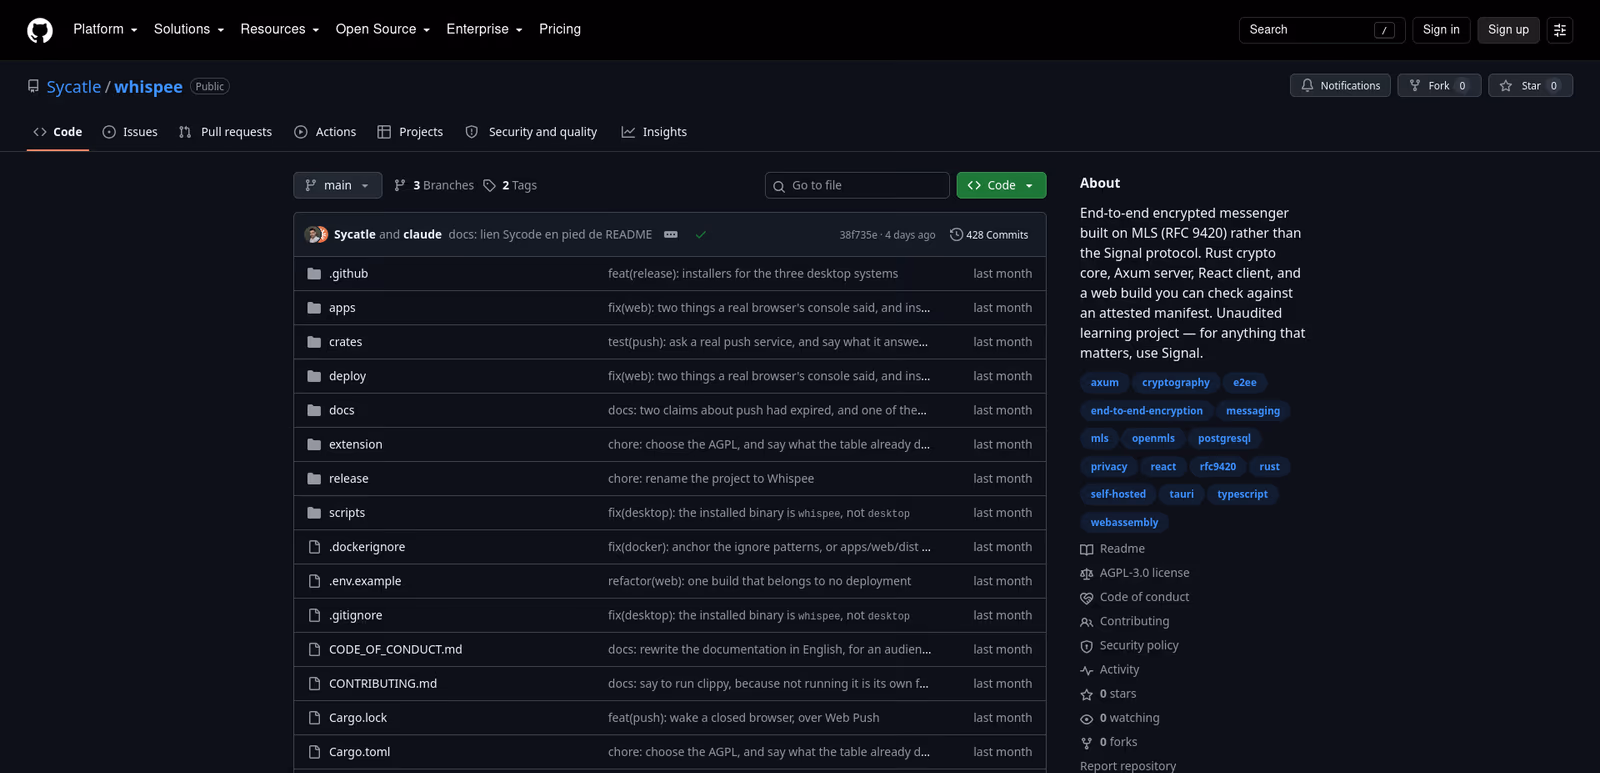Open the Pricing link
Viewport: 1600px width, 773px height.
click(x=560, y=30)
